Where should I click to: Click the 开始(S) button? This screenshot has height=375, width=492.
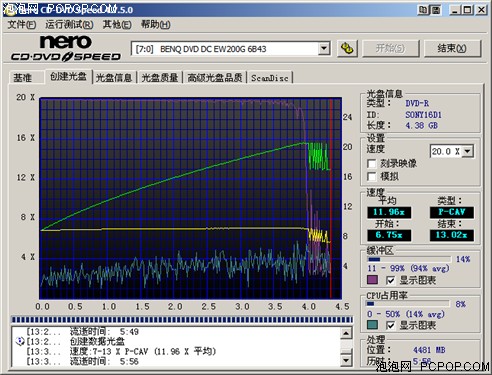[391, 49]
